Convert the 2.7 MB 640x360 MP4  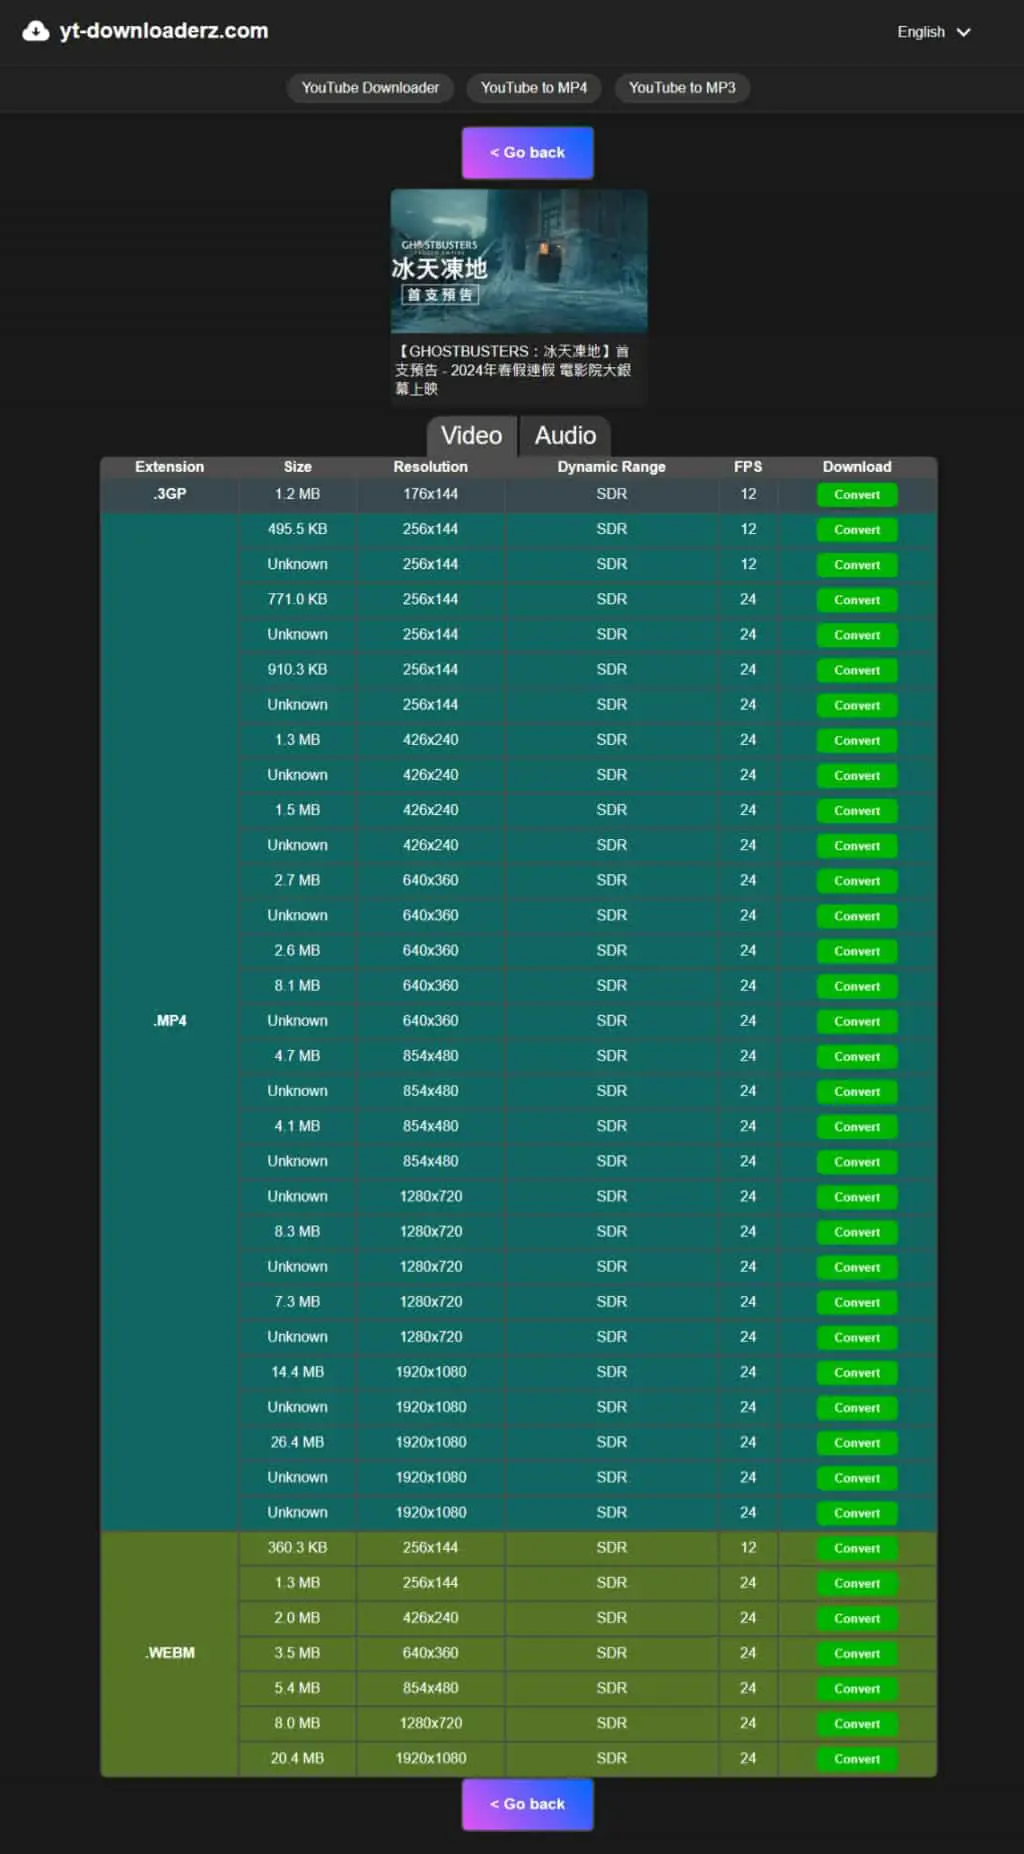tap(857, 881)
